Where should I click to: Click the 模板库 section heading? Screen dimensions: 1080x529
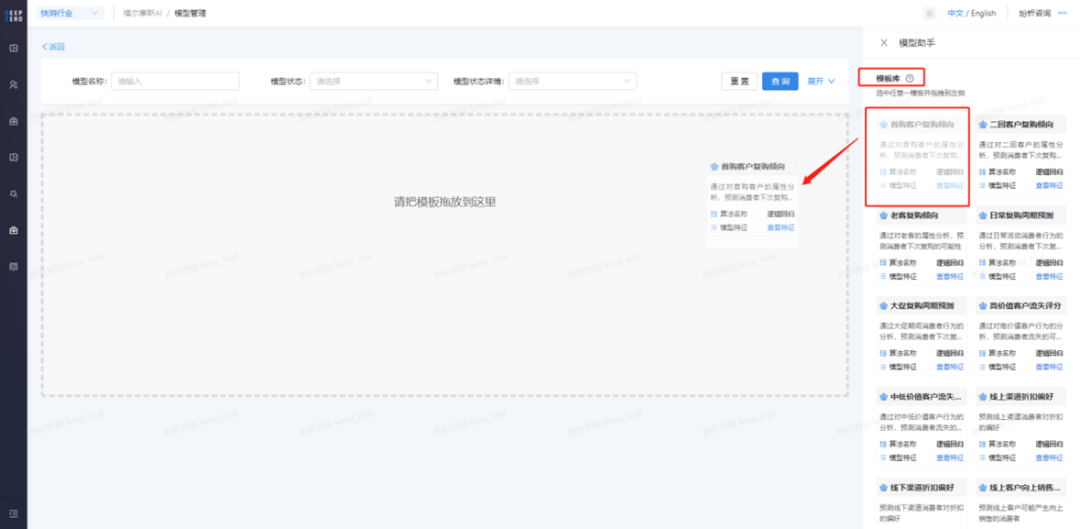click(888, 78)
